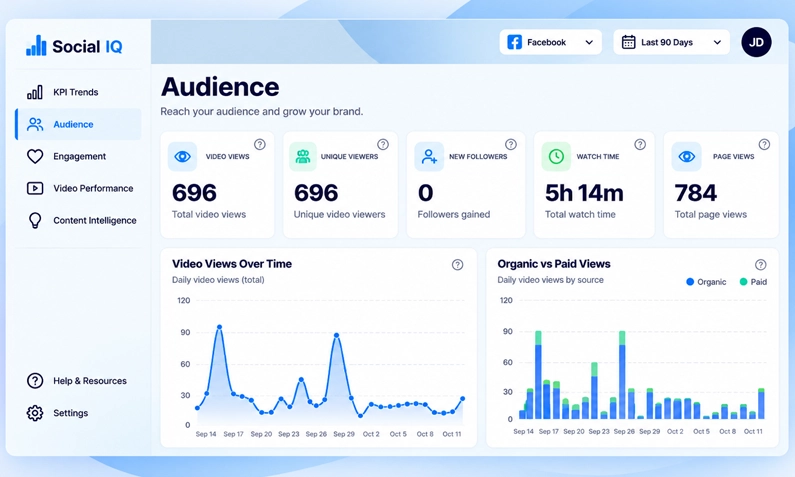Image resolution: width=795 pixels, height=477 pixels.
Task: Show help for the Watch Time card
Action: 640,144
